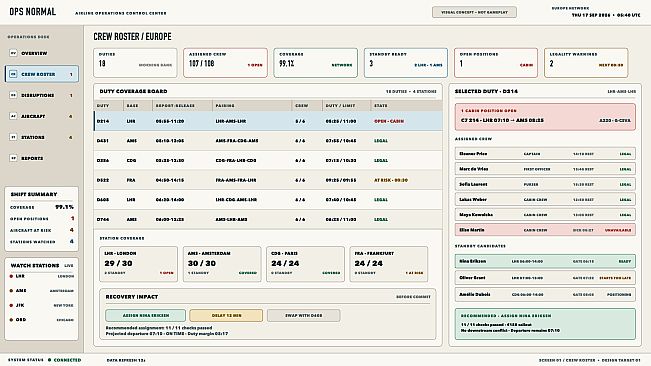Open the Aircraft section
This screenshot has width=651, height=366.
[42, 116]
